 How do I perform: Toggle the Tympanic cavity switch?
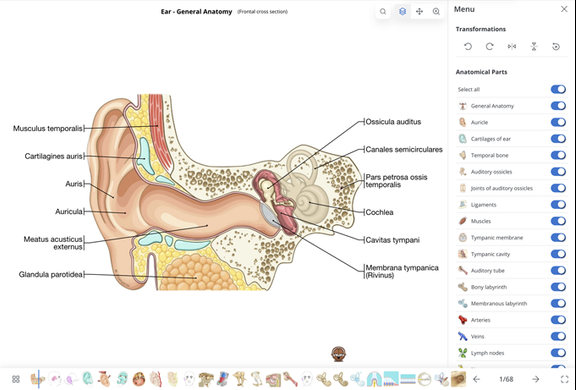(558, 254)
